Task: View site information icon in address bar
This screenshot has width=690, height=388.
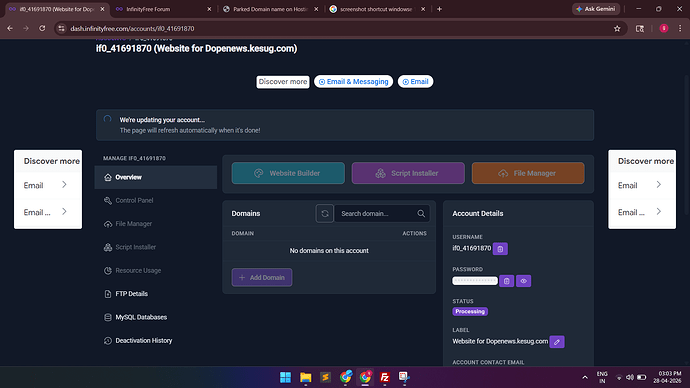Action: click(x=62, y=29)
